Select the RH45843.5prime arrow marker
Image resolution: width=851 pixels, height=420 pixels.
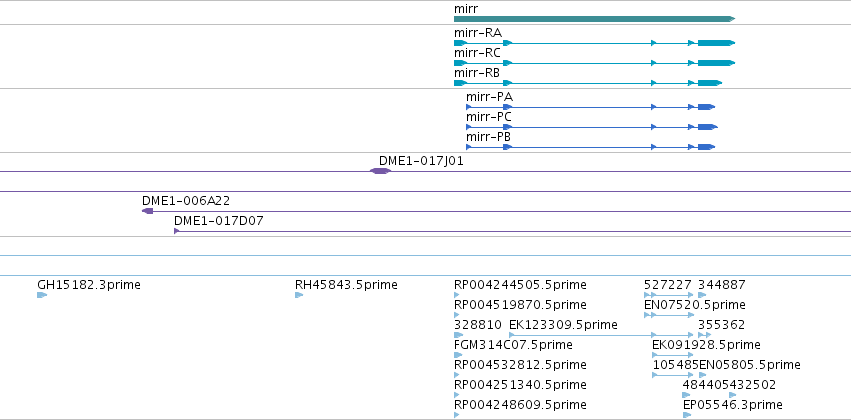point(299,295)
